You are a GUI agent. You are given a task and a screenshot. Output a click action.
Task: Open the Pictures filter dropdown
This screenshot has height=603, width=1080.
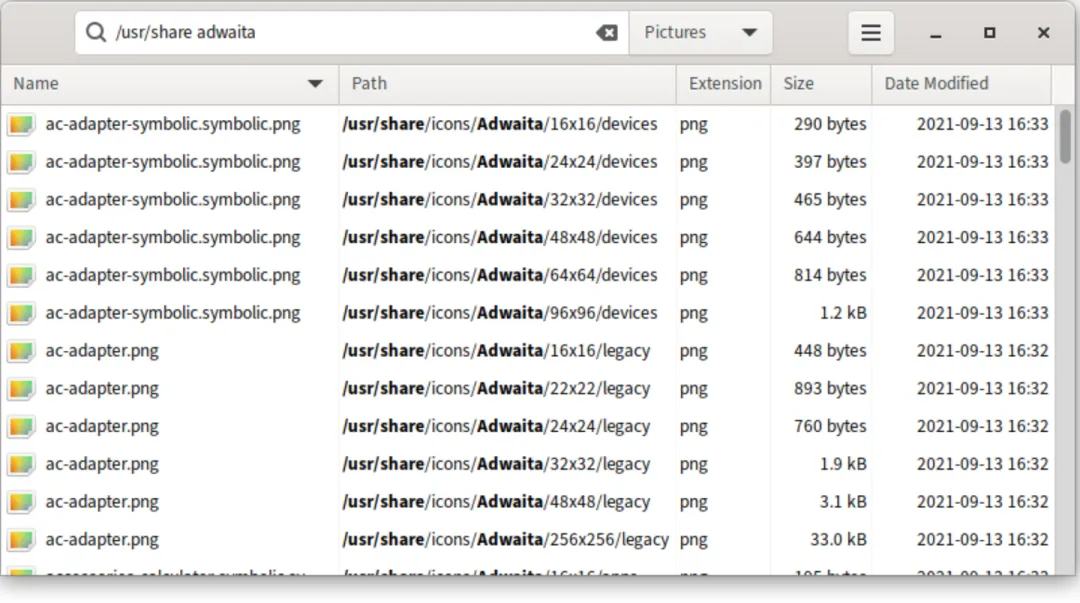pos(700,32)
